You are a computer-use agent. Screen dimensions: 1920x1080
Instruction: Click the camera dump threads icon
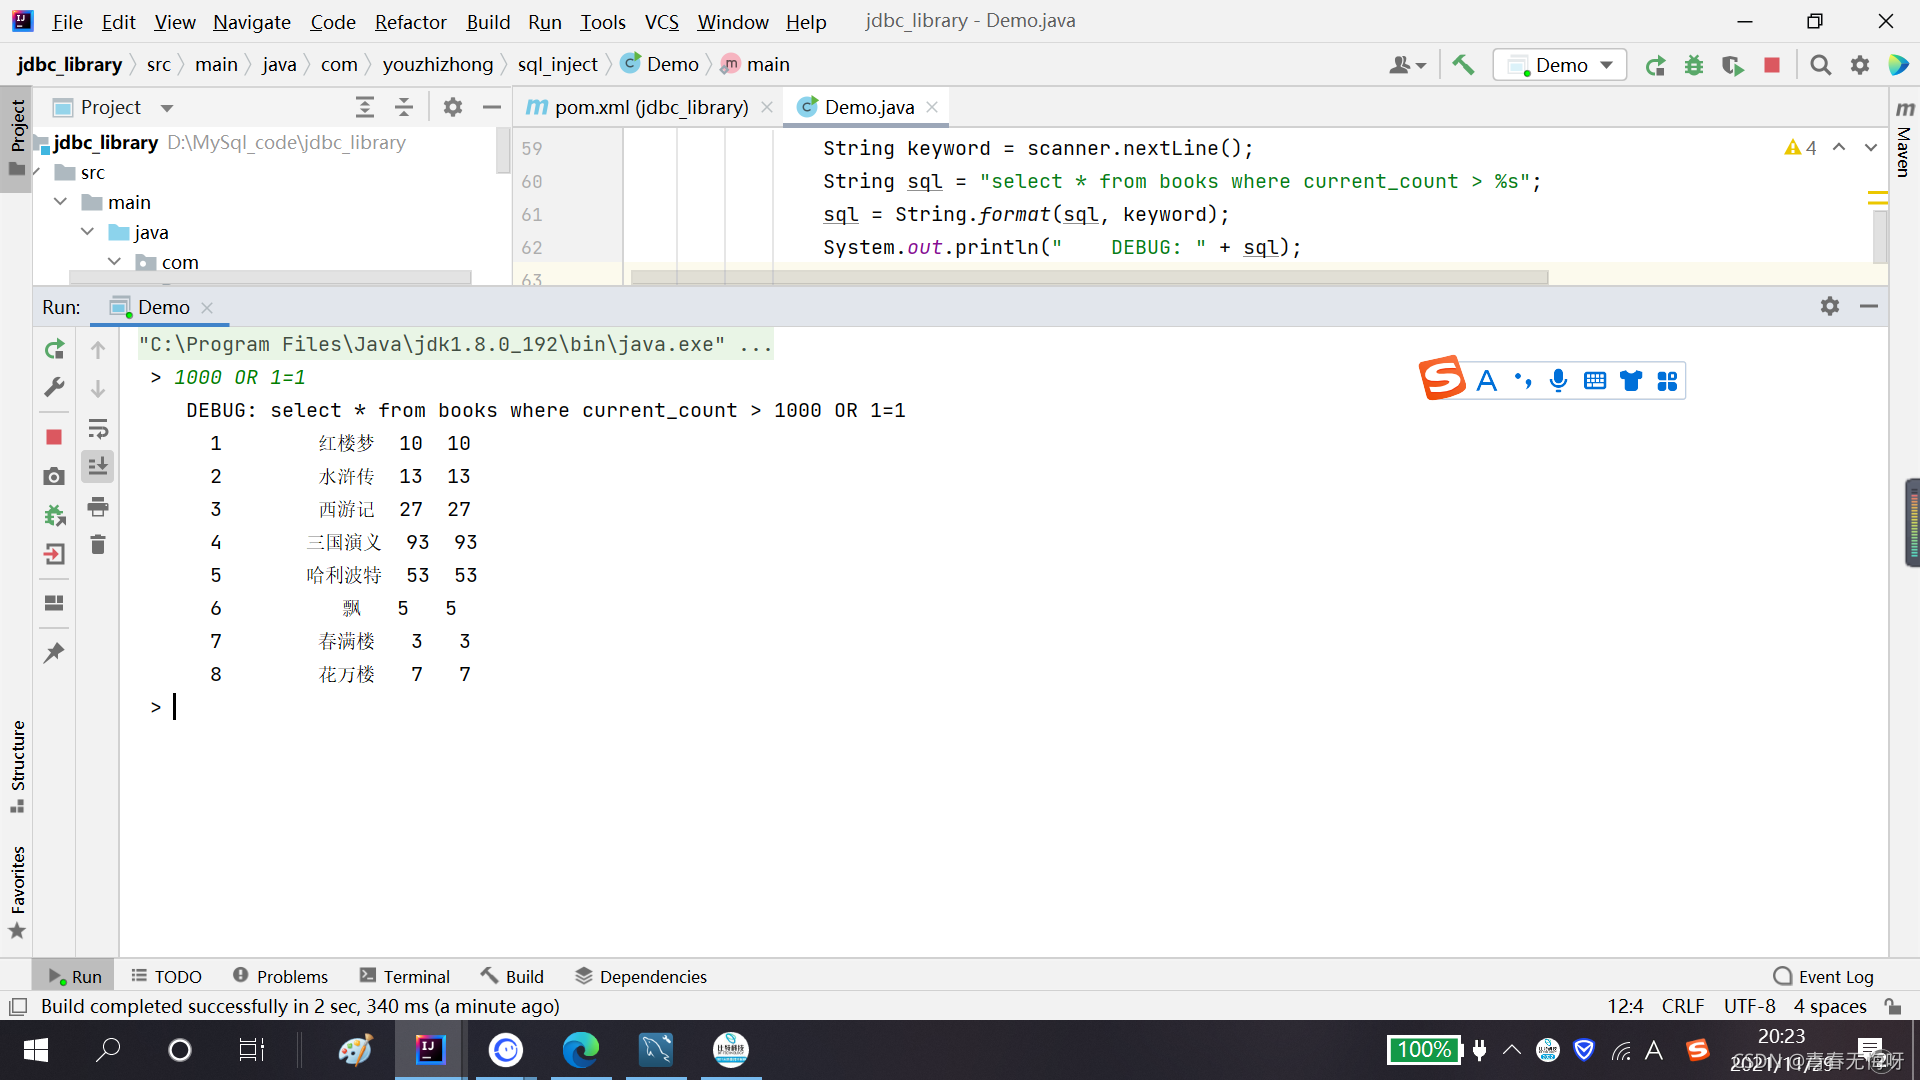click(x=54, y=477)
